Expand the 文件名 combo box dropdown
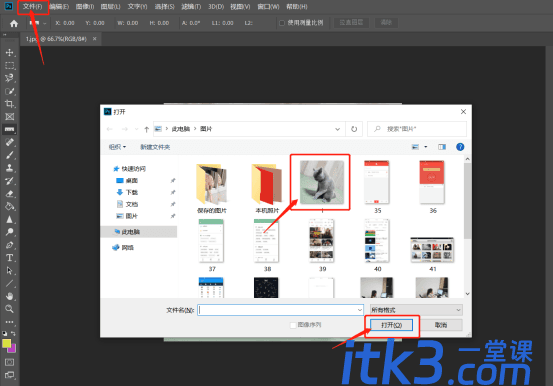The height and width of the screenshot is (386, 553). tap(359, 310)
